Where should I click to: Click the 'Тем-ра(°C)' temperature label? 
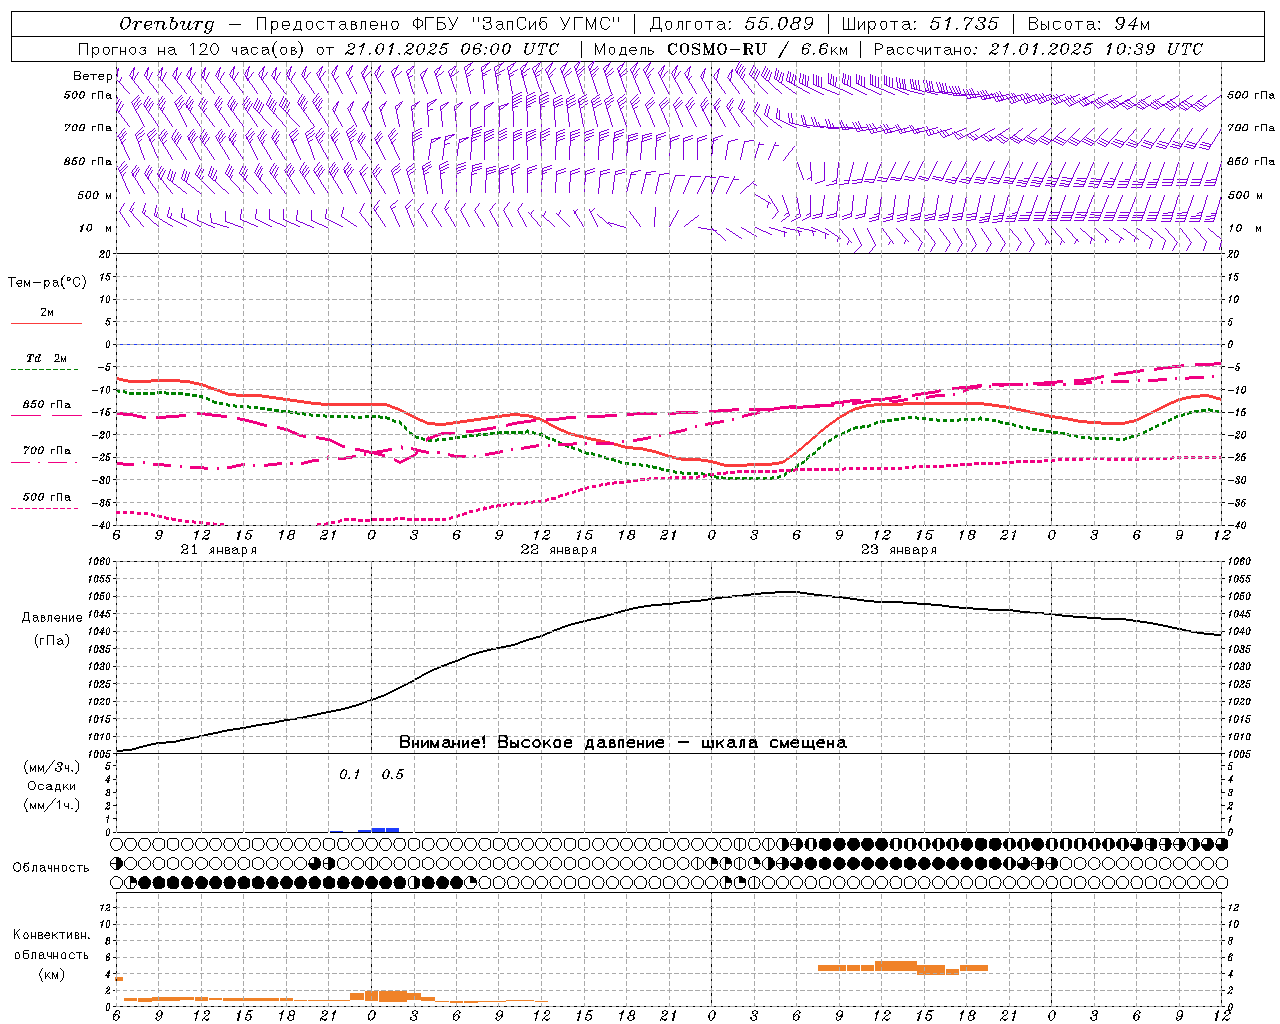tap(47, 282)
